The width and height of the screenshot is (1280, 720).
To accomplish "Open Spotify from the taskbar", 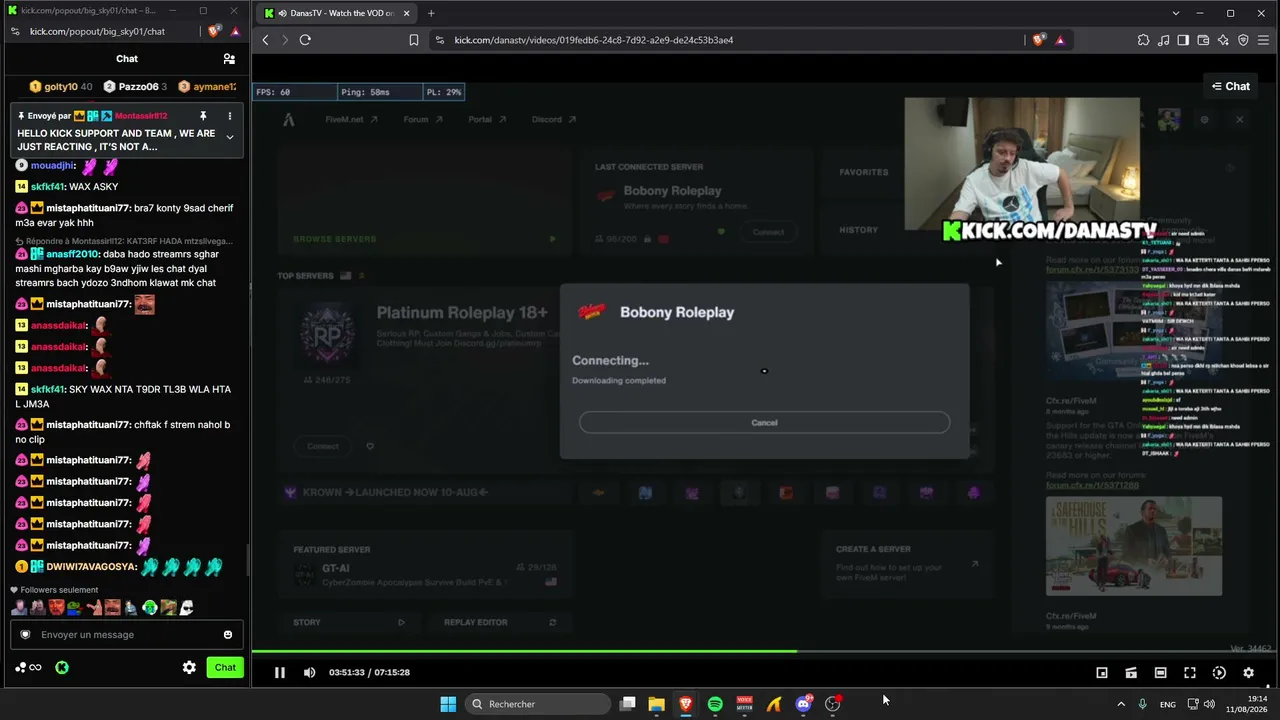I will [x=715, y=704].
